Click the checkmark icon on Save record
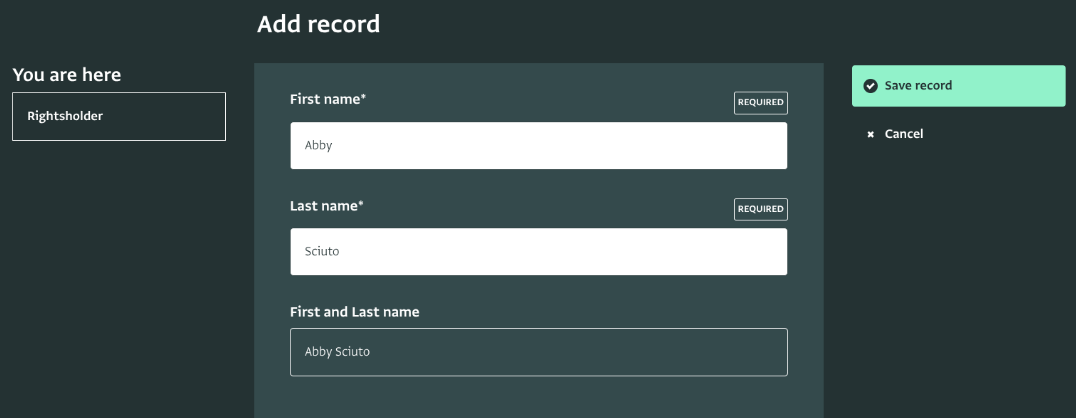 pyautogui.click(x=870, y=86)
